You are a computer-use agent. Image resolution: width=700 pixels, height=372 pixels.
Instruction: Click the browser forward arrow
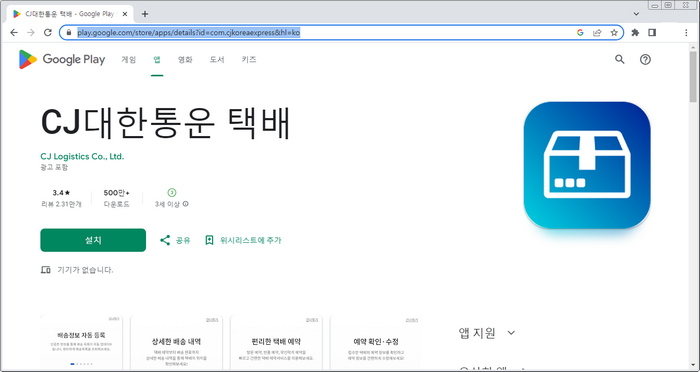[31, 33]
